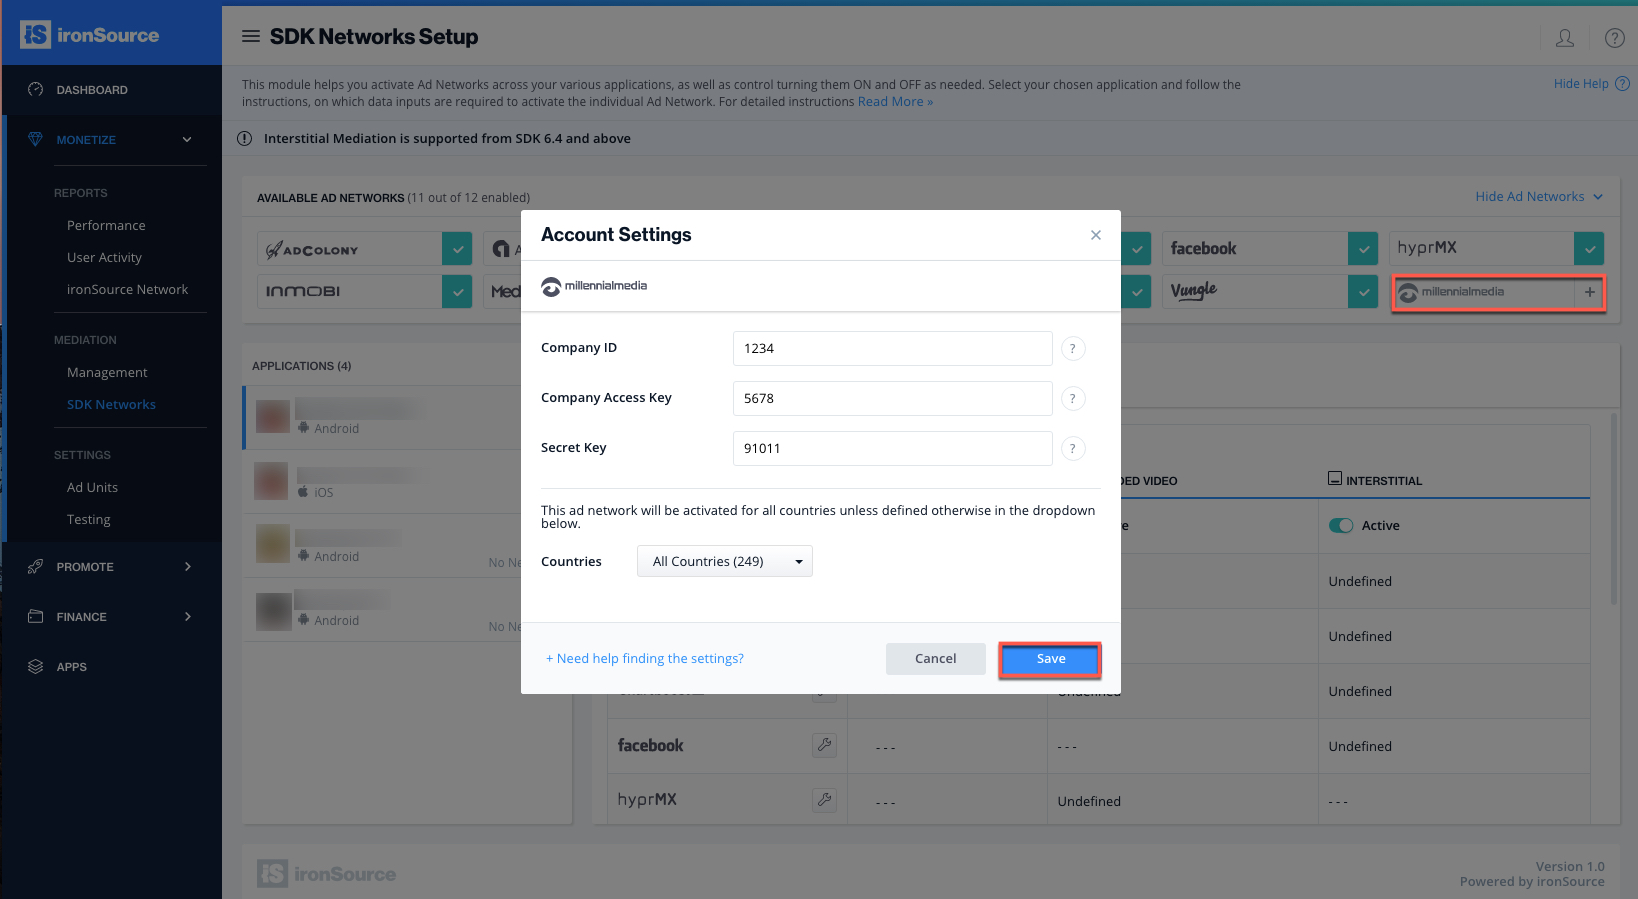Collapse the Monetize section chevron
This screenshot has height=899, width=1638.
187,140
